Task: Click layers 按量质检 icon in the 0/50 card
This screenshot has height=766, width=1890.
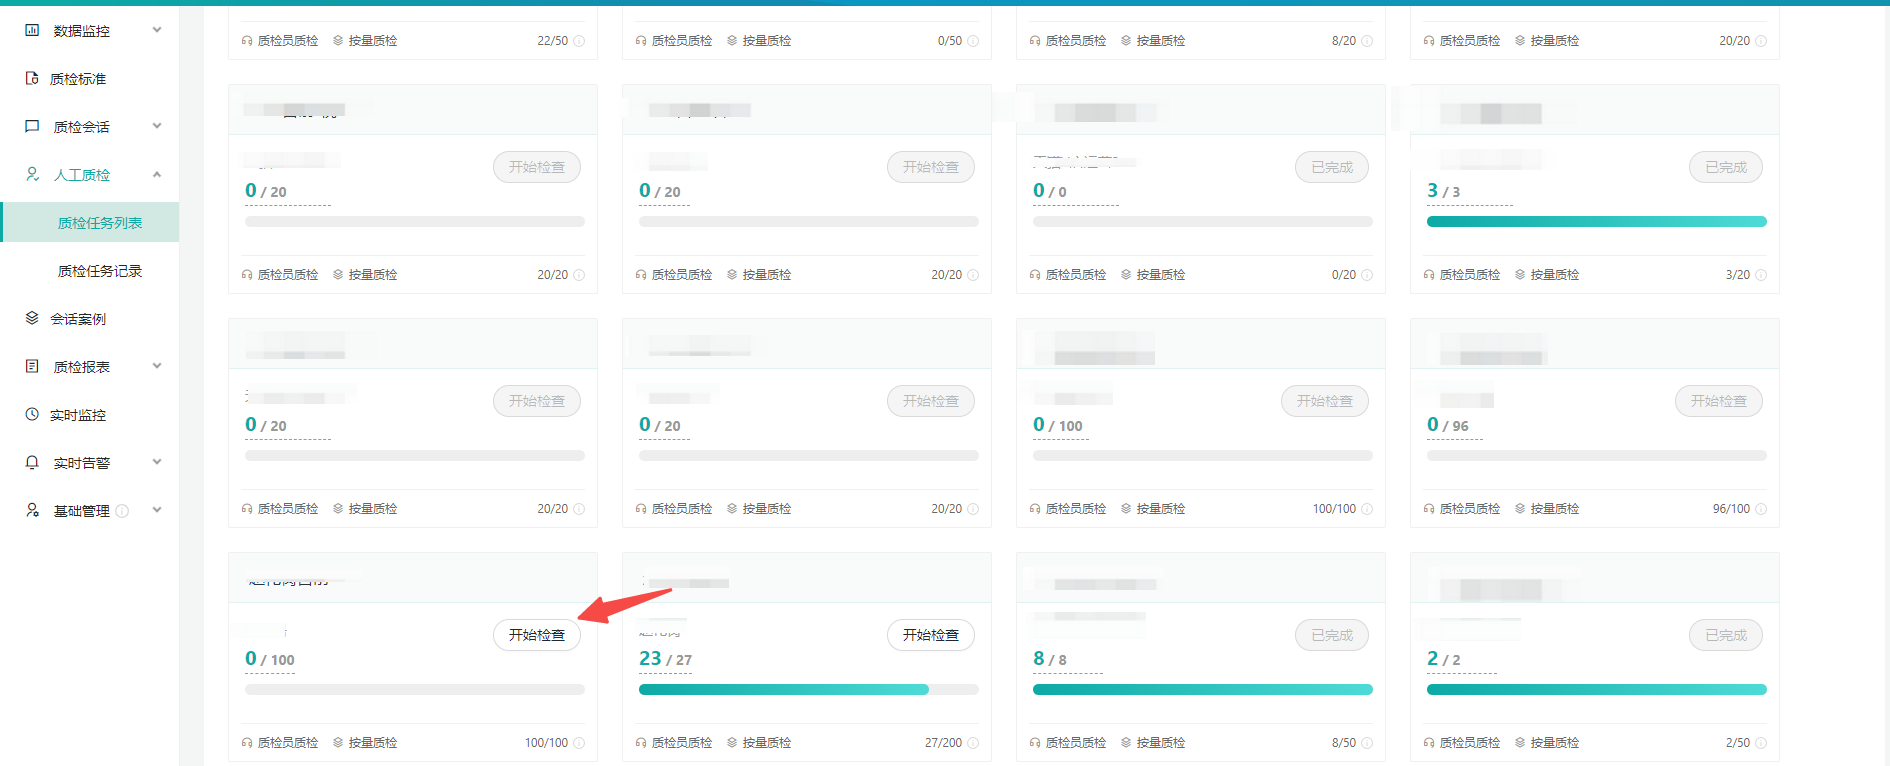Action: (732, 41)
